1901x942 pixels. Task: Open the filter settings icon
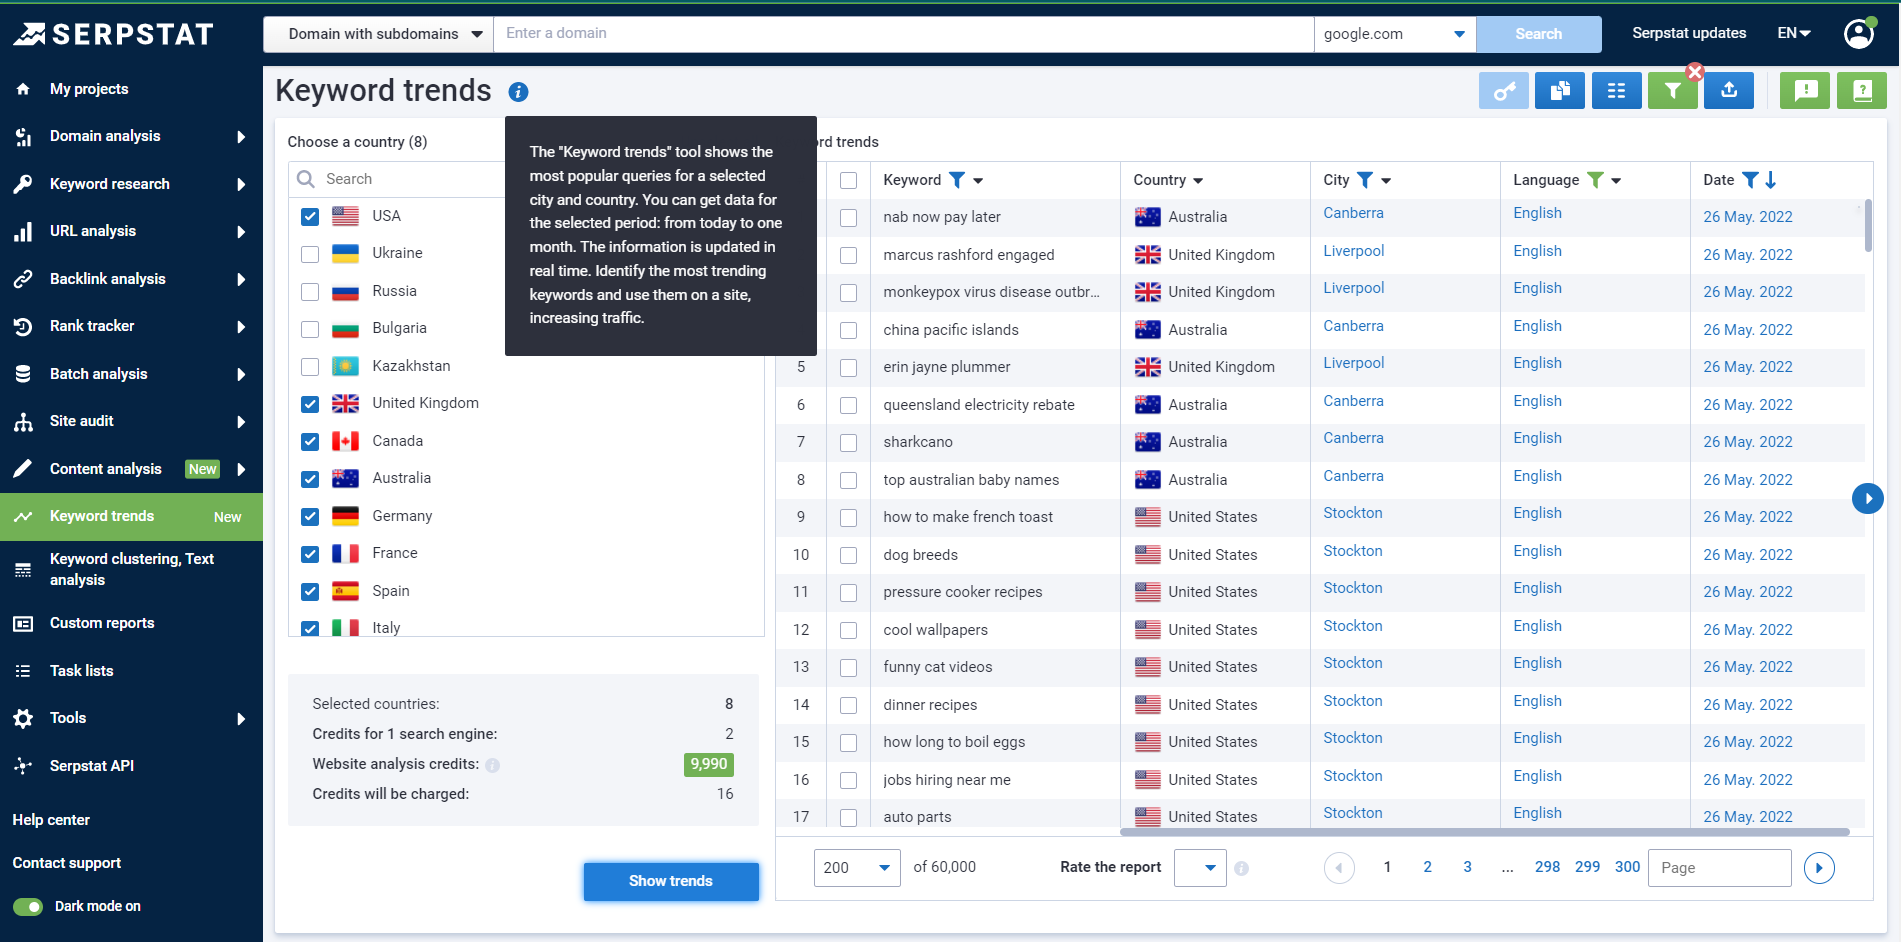point(1673,90)
